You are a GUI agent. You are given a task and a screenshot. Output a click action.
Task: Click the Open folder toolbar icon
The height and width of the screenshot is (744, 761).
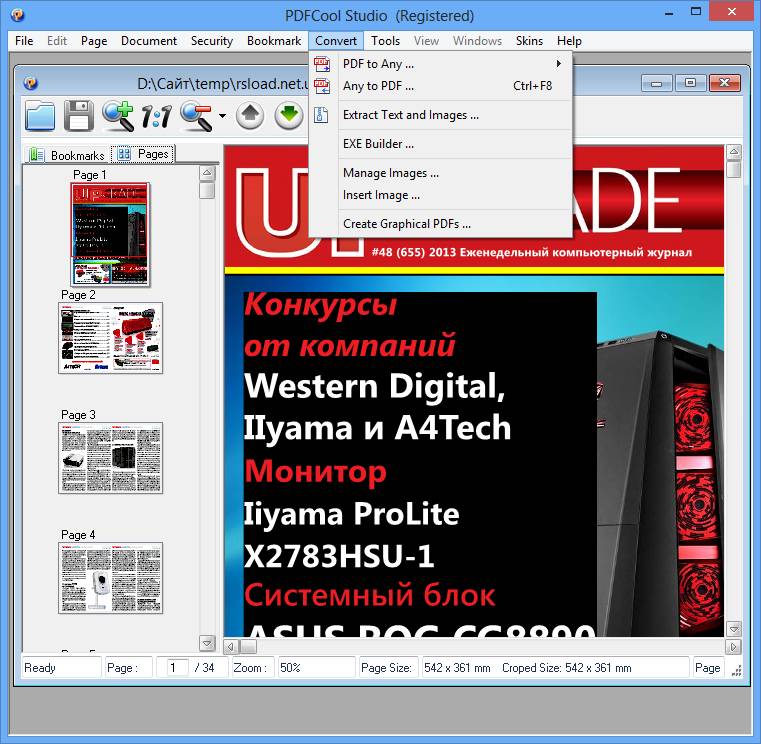[x=40, y=116]
